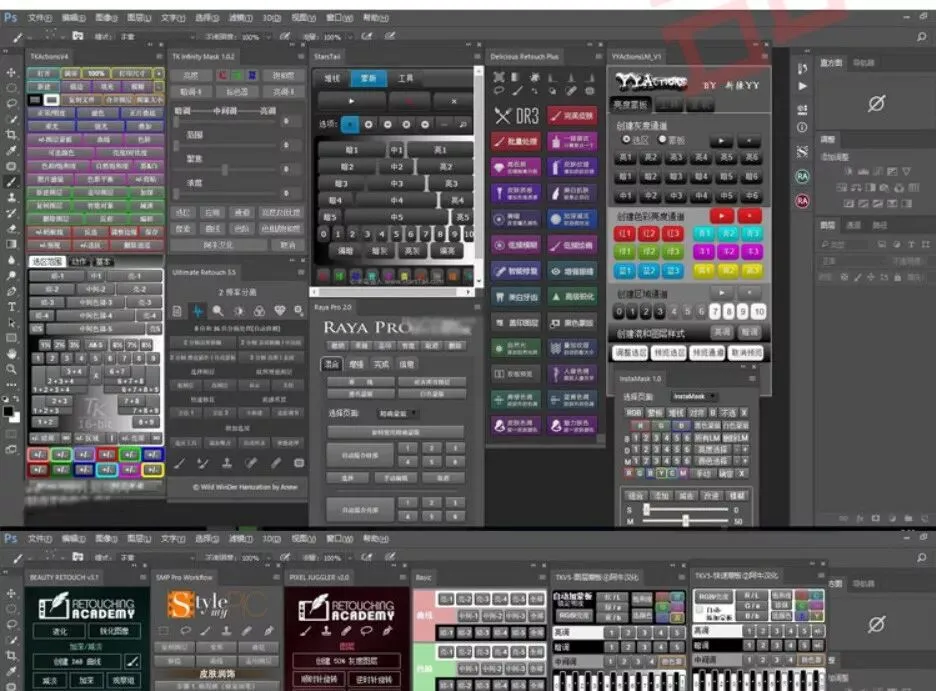Select the first round option after blue in StarsTail

click(x=369, y=124)
